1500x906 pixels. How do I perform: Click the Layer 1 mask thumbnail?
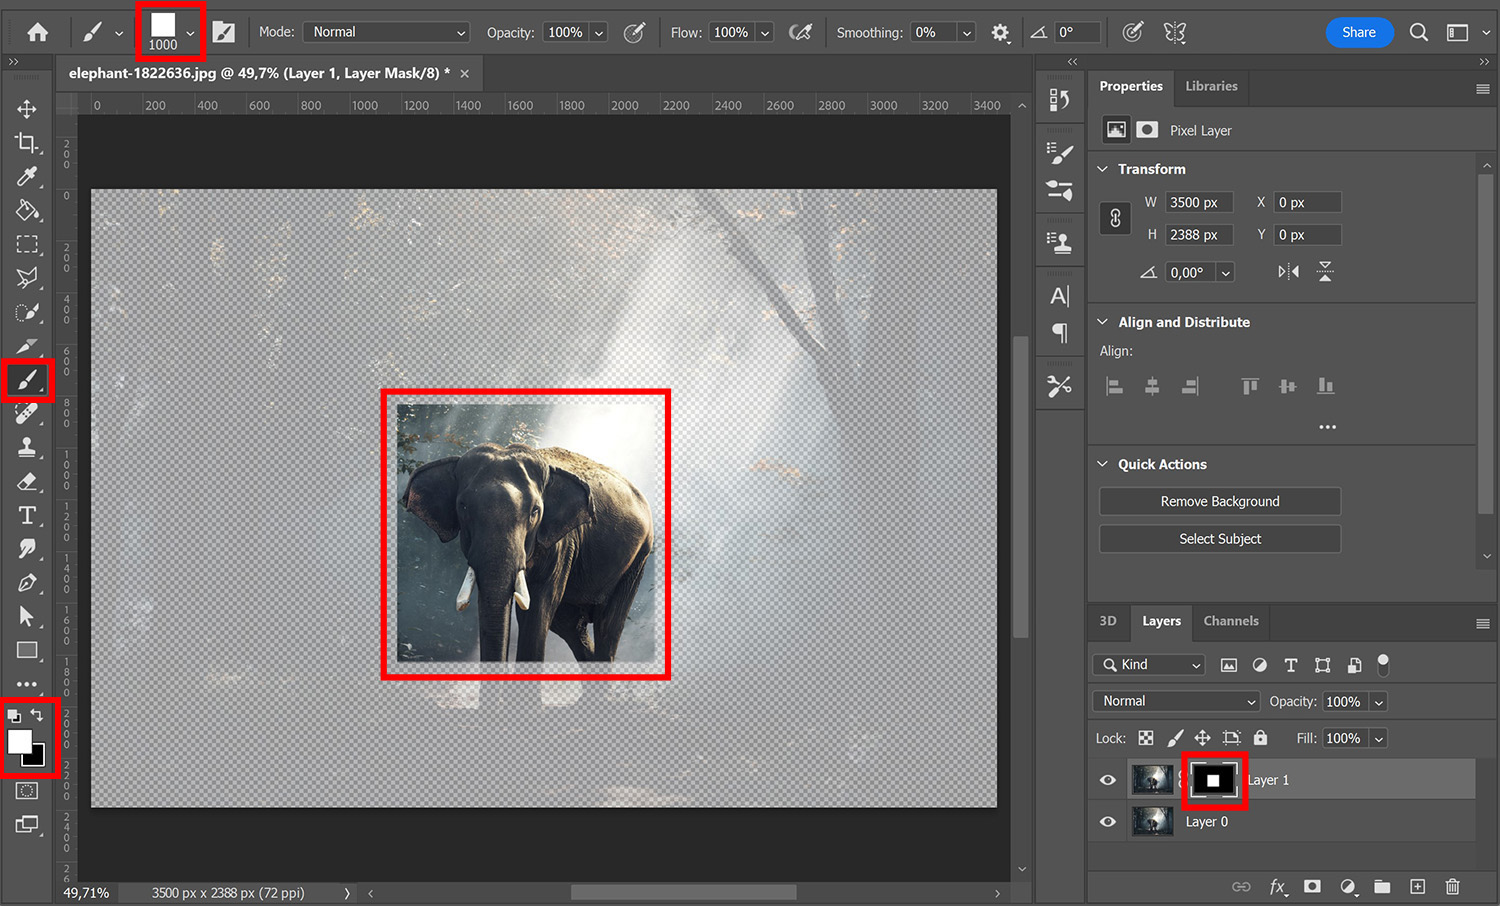pos(1214,779)
